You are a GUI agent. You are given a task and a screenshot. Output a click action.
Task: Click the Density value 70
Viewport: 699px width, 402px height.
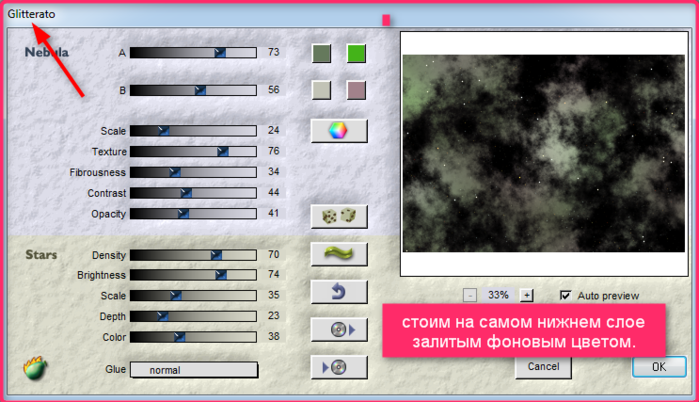(x=274, y=254)
